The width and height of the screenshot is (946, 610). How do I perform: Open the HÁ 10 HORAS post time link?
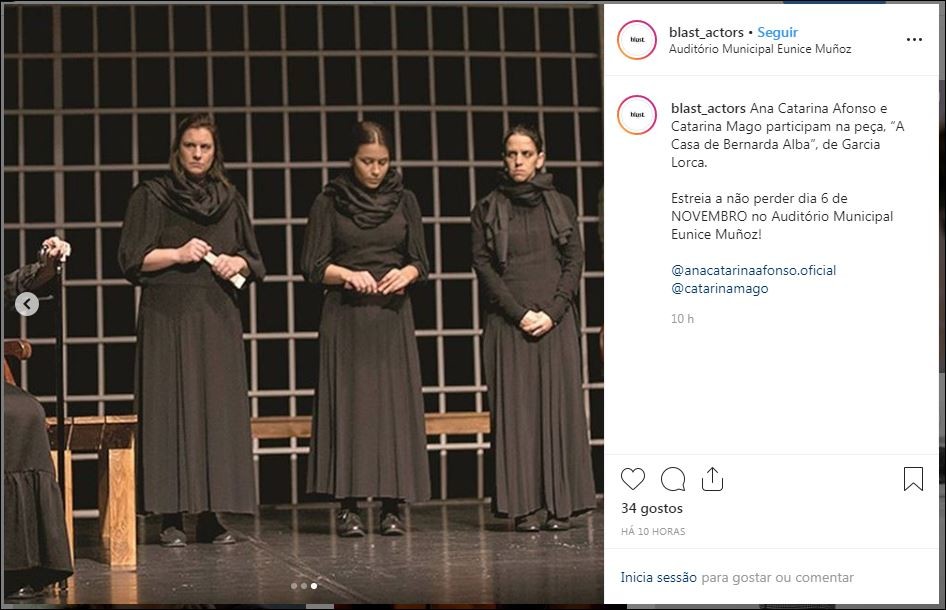point(653,532)
